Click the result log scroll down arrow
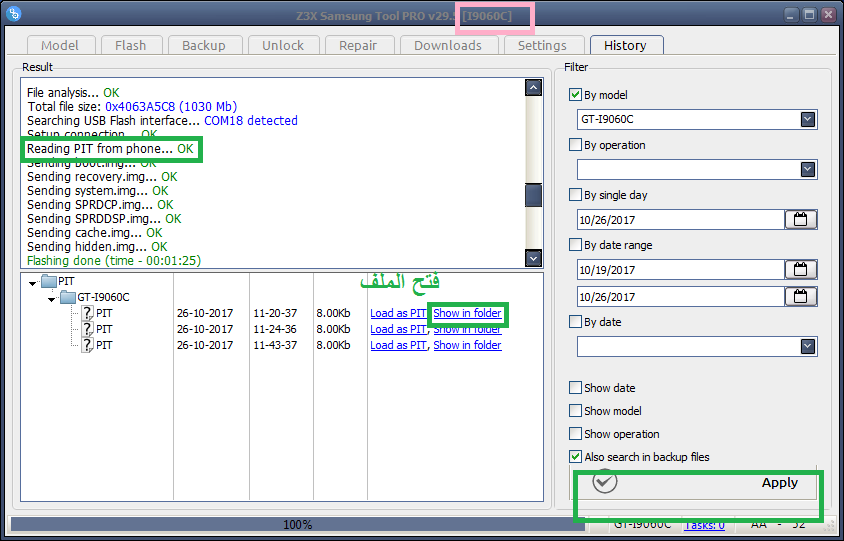Viewport: 844px width, 541px height. [x=533, y=258]
